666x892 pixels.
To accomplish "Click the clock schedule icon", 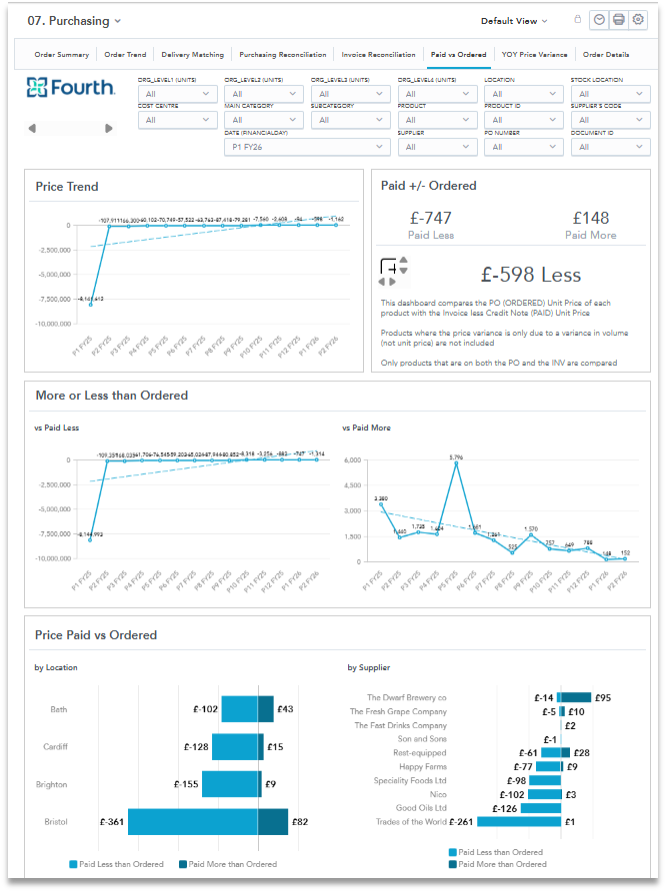I will point(599,20).
